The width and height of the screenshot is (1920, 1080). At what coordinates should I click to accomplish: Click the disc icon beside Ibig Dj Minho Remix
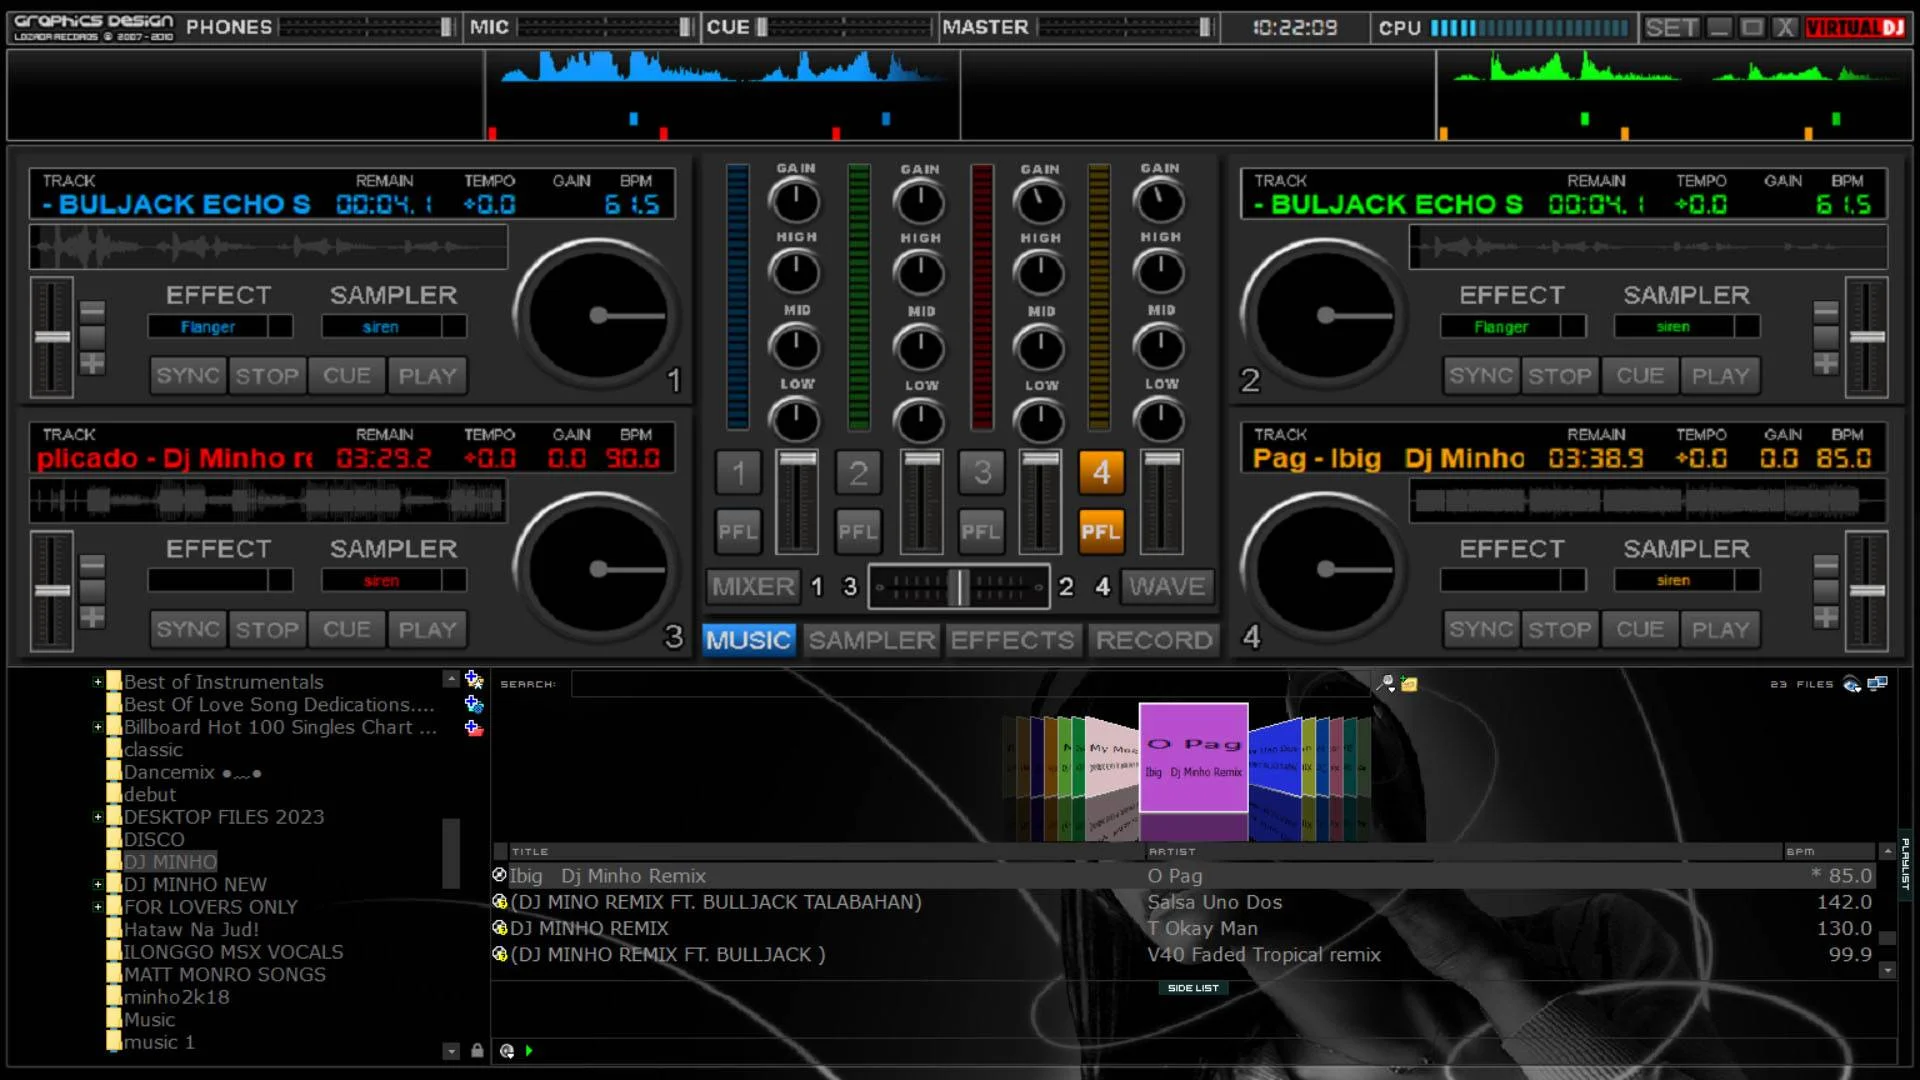[500, 875]
